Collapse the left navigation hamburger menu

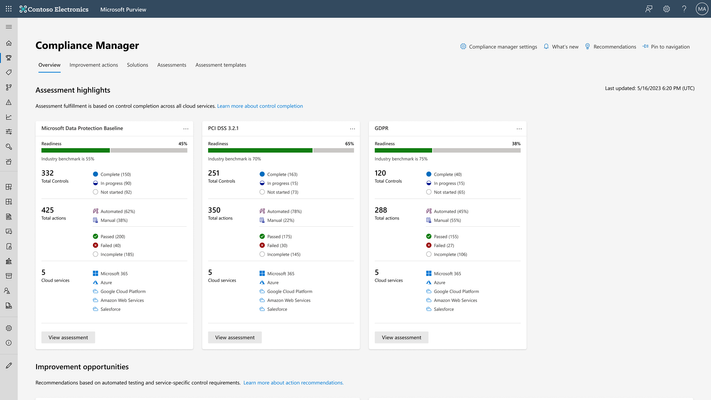tap(9, 27)
